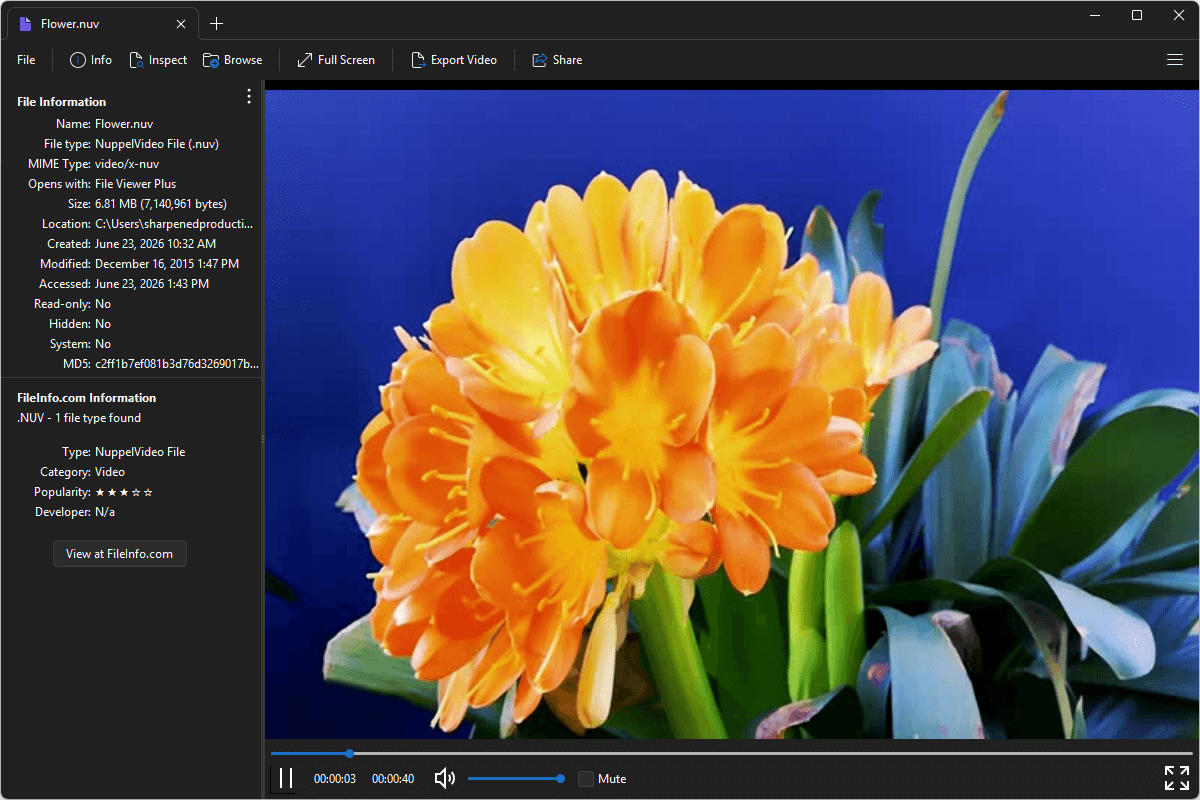
Task: Click the Inspect toolbar button
Action: point(158,60)
